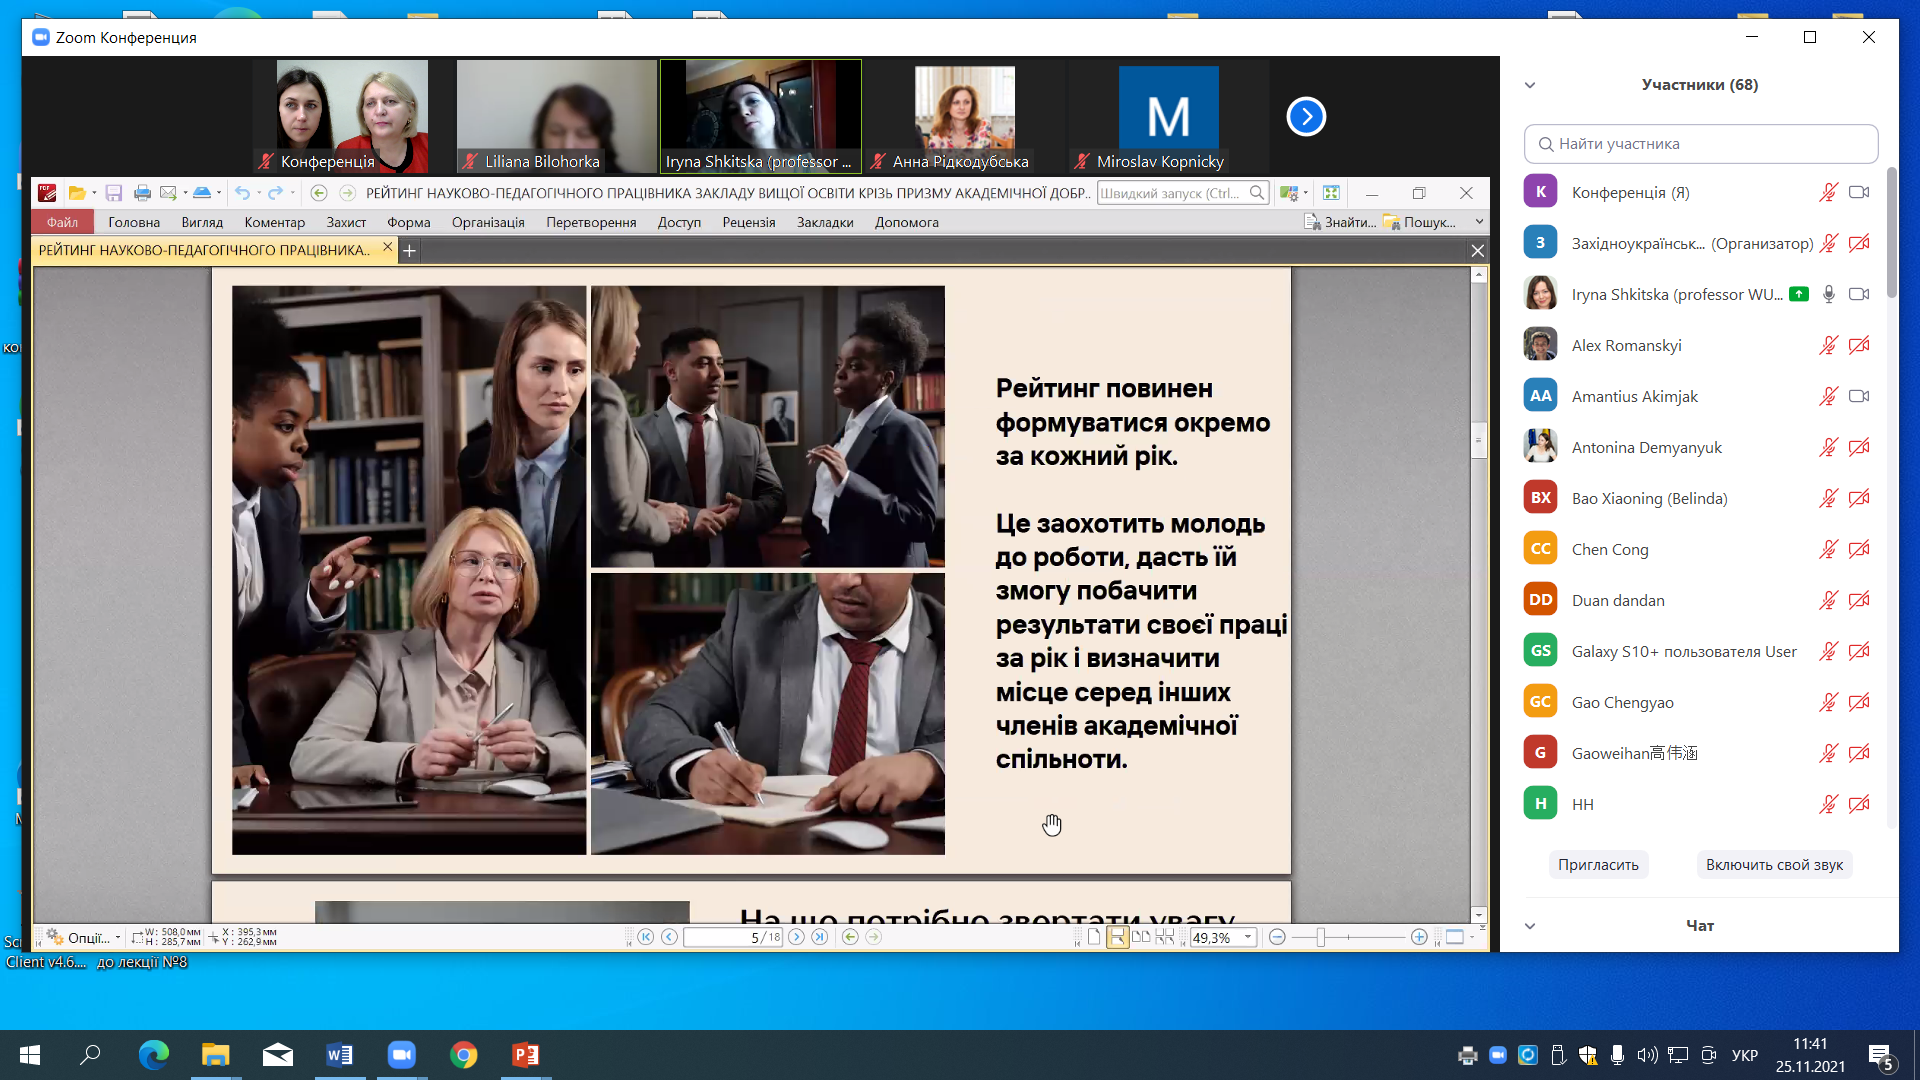Image resolution: width=1920 pixels, height=1080 pixels.
Task: Collapse the Чат panel chevron
Action: 1530,926
